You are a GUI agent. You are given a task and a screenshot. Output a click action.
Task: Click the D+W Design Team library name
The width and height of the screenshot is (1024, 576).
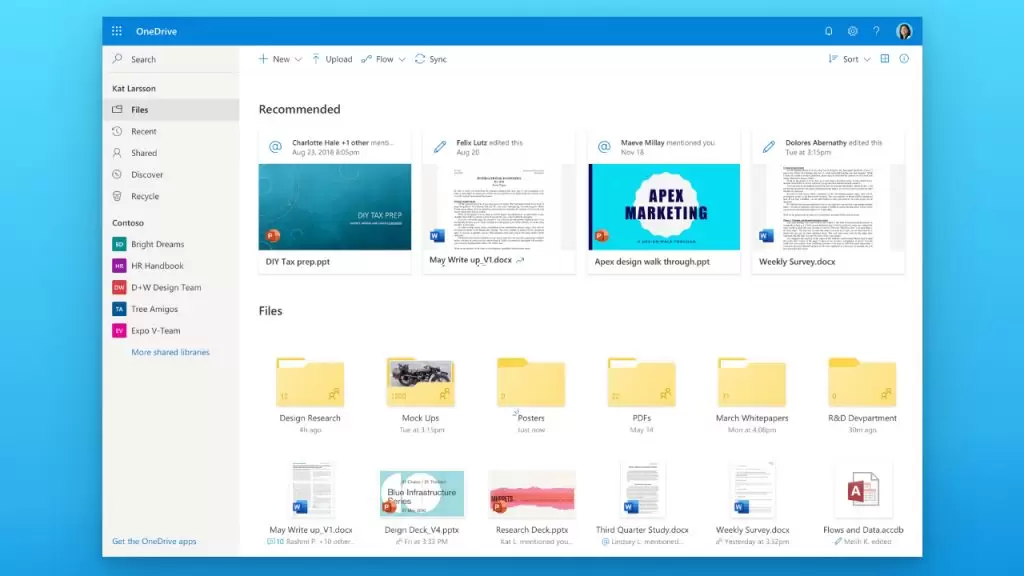(166, 287)
